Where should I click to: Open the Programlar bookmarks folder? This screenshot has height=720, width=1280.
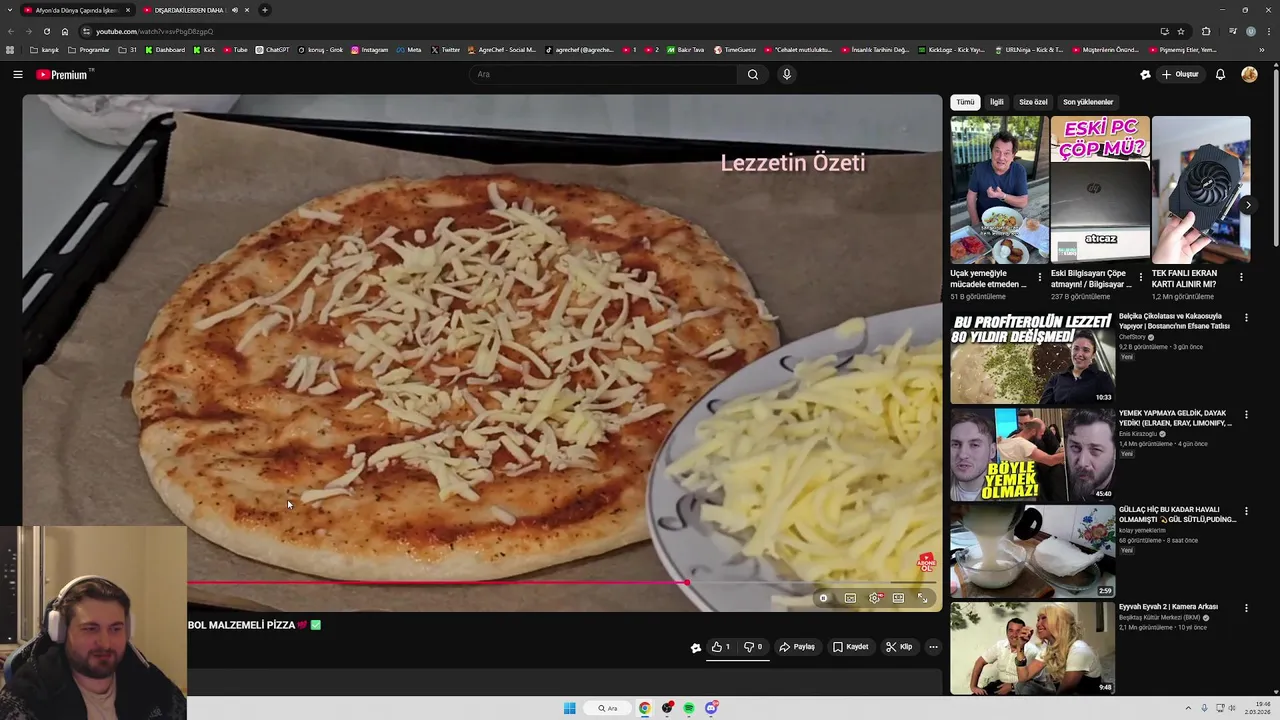tap(88, 49)
